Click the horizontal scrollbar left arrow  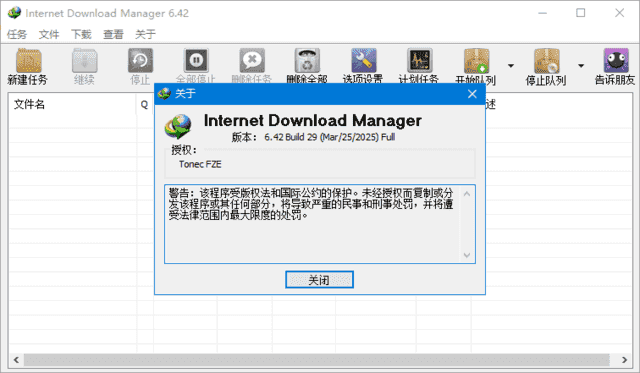tap(16, 360)
